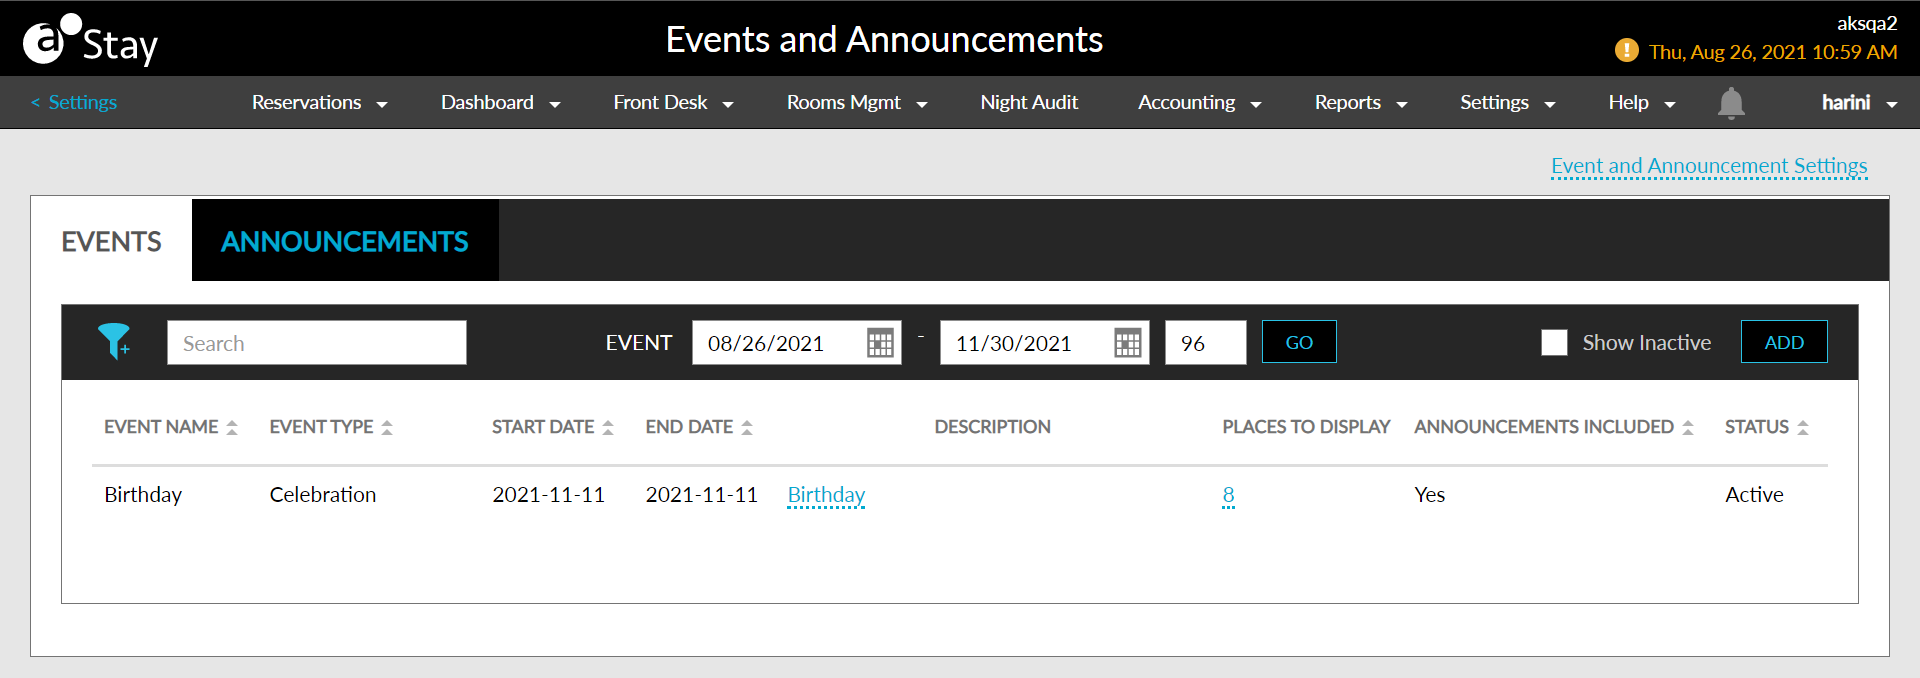Open the harini user dropdown
Image resolution: width=1920 pixels, height=678 pixels.
click(1859, 102)
